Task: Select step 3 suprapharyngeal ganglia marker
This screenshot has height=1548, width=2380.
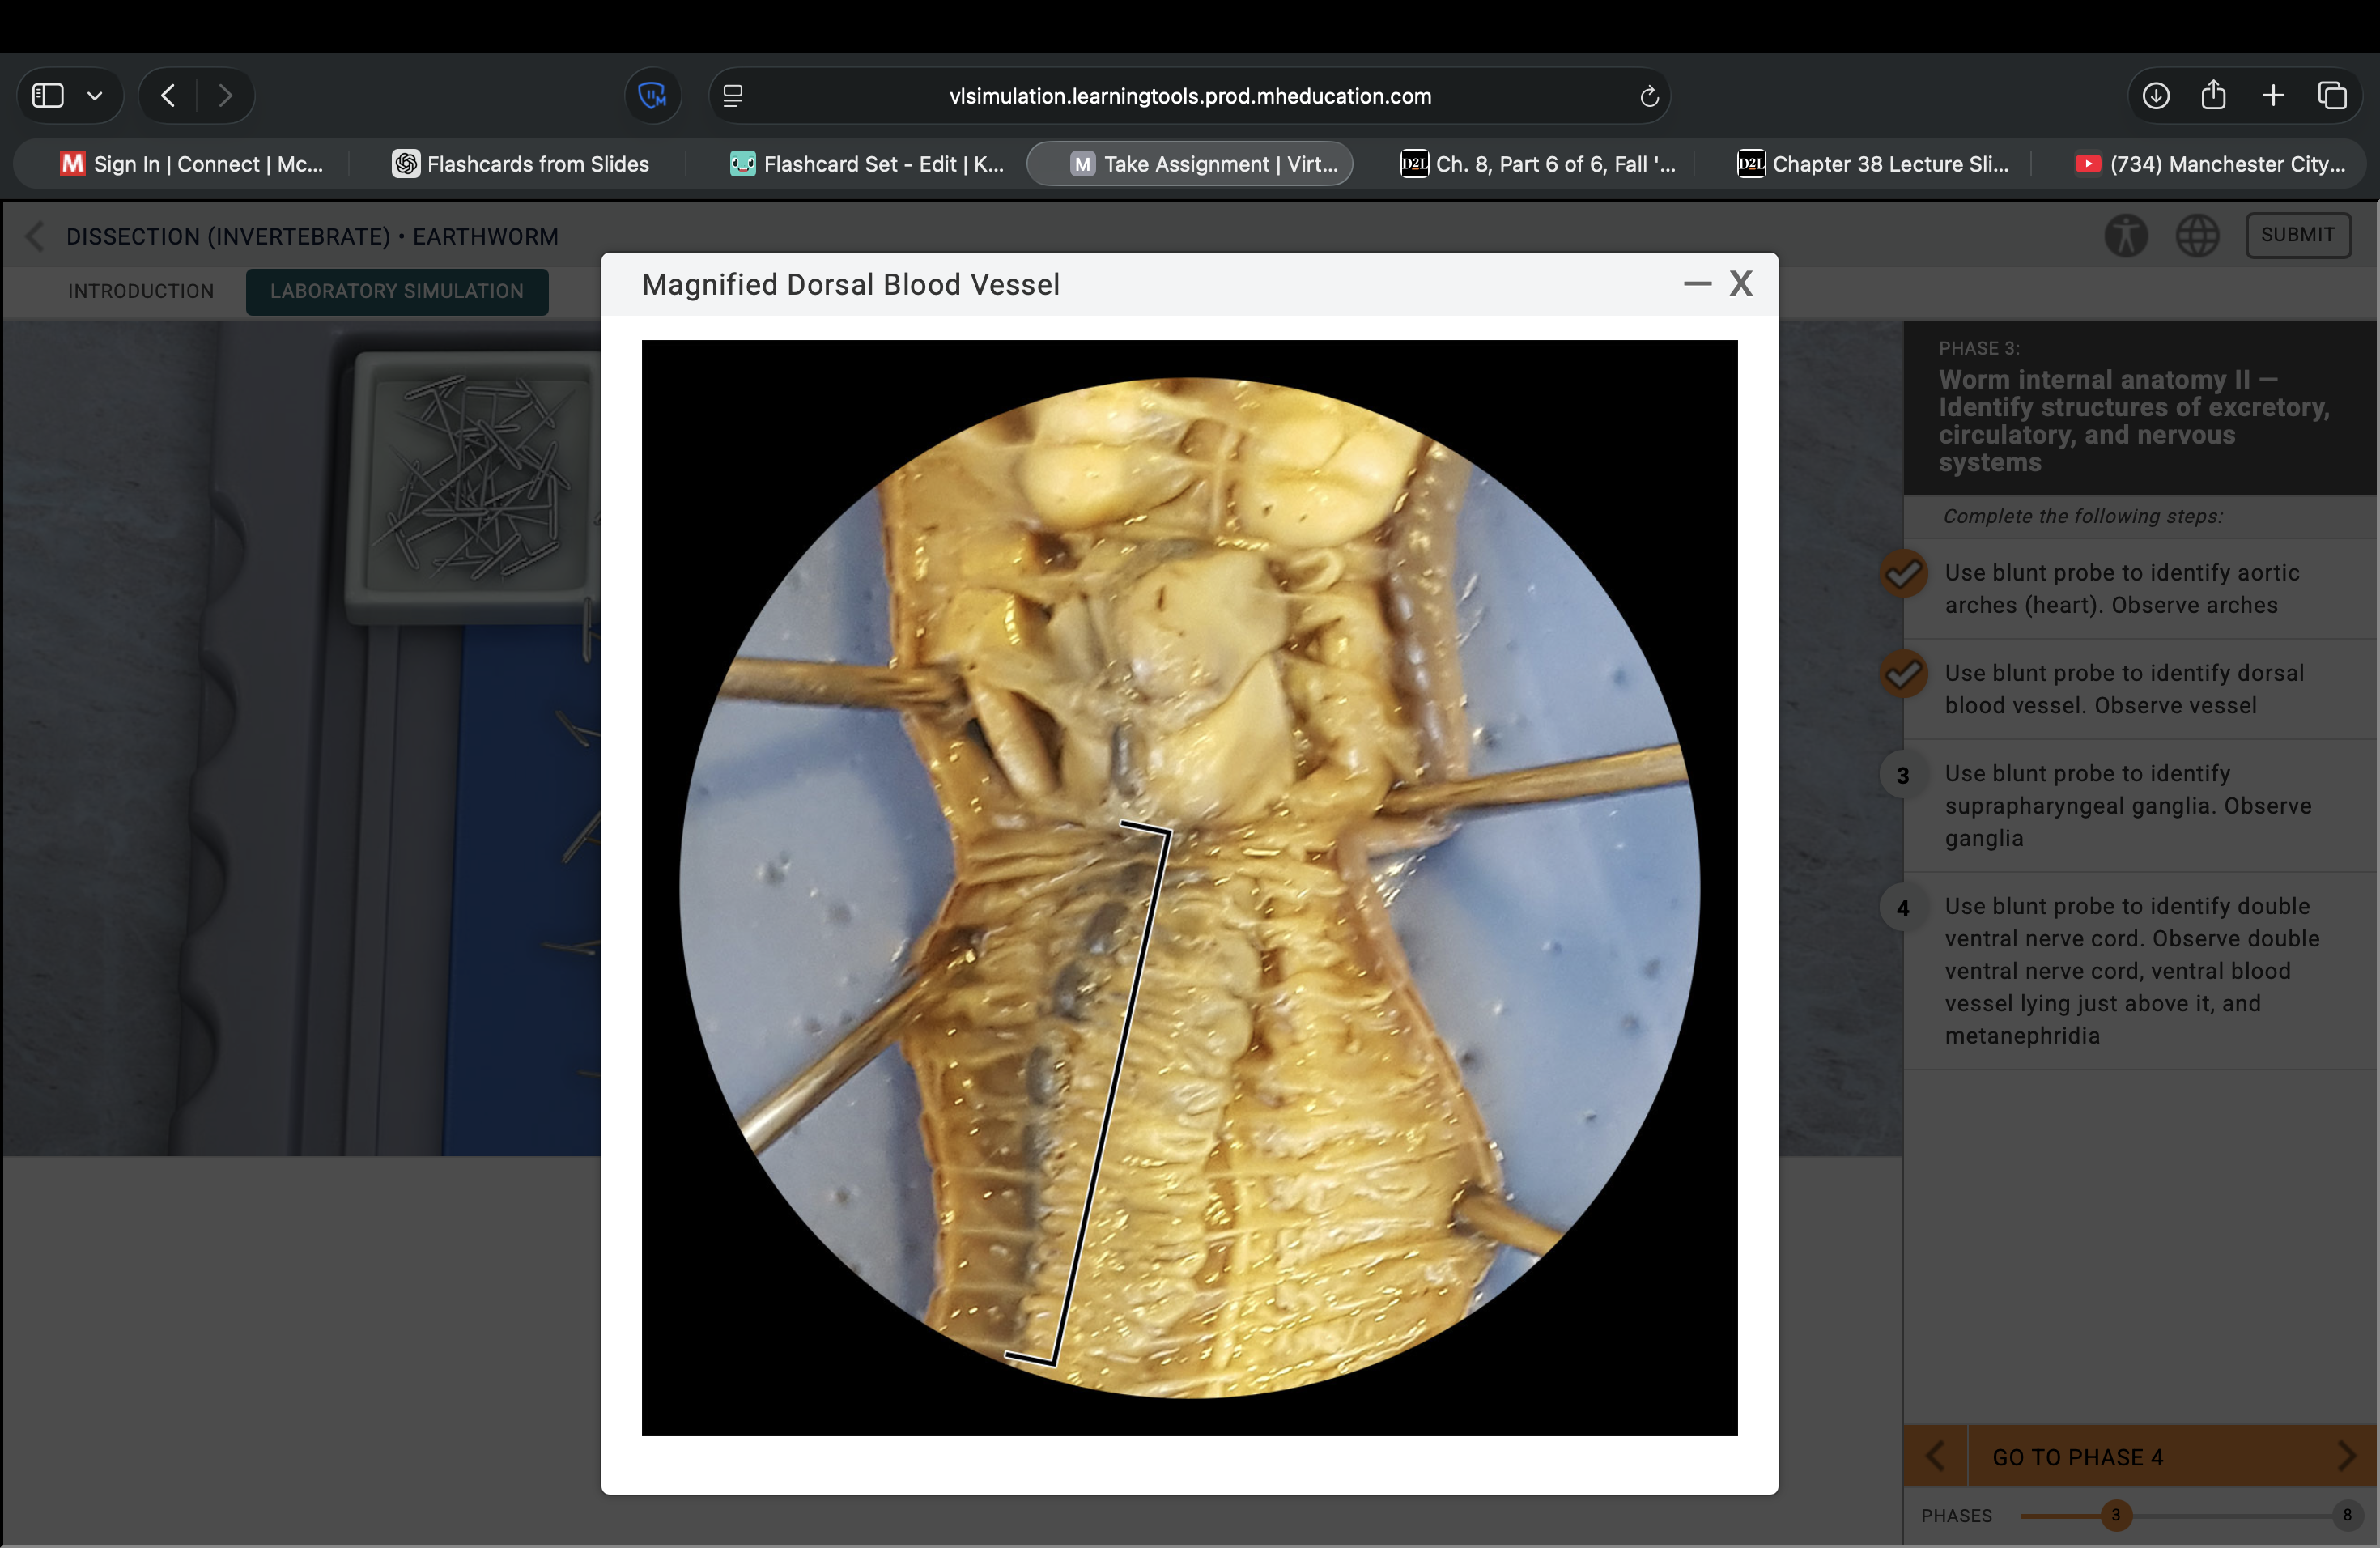Action: pyautogui.click(x=1903, y=776)
